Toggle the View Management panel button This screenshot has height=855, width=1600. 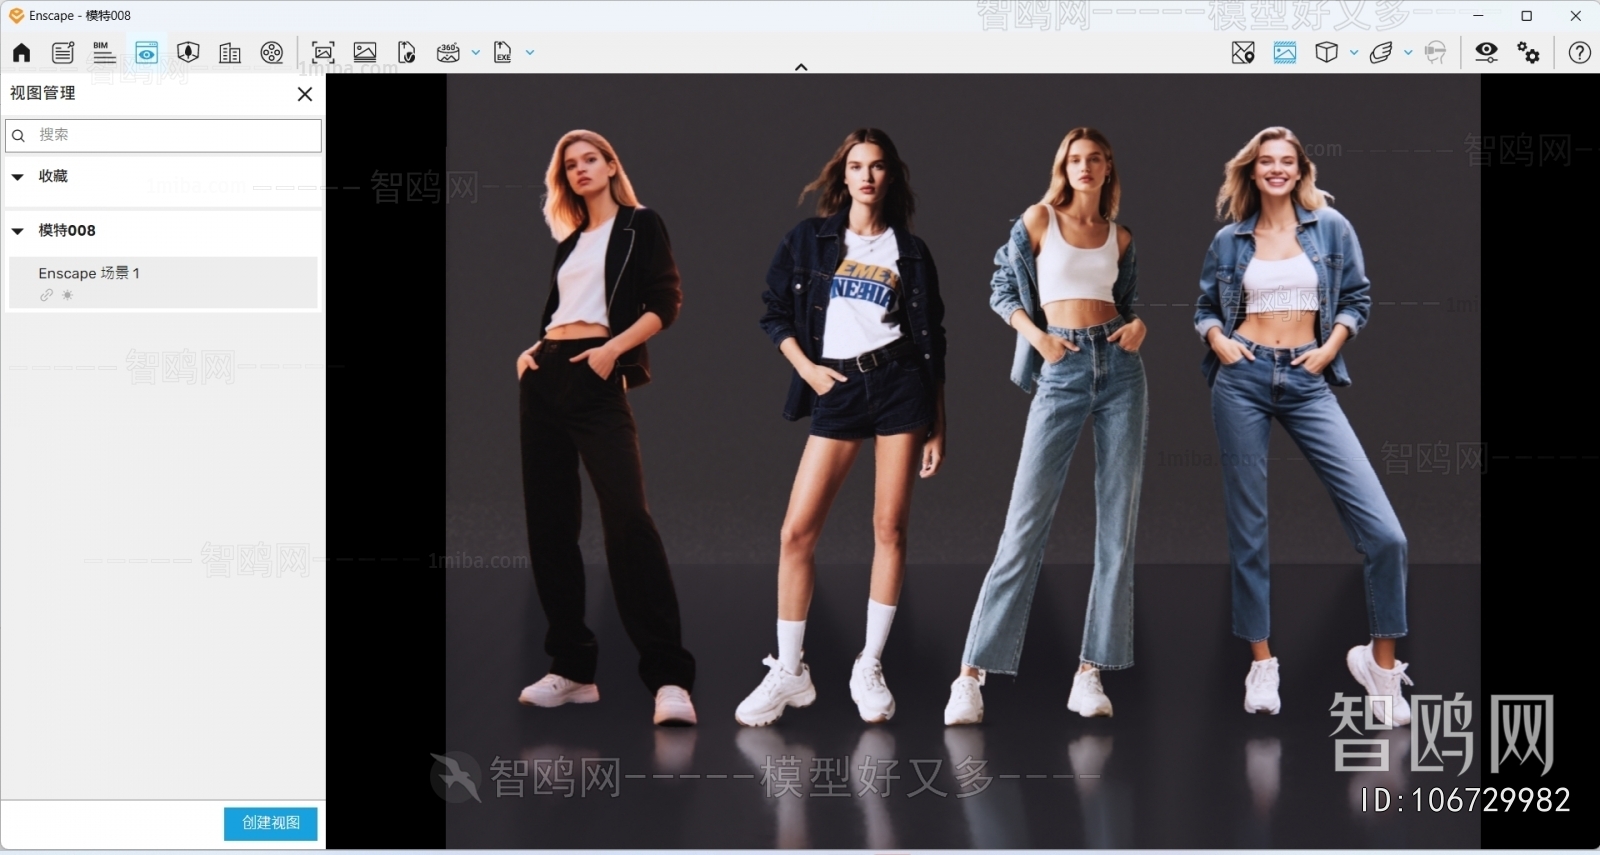[x=146, y=53]
